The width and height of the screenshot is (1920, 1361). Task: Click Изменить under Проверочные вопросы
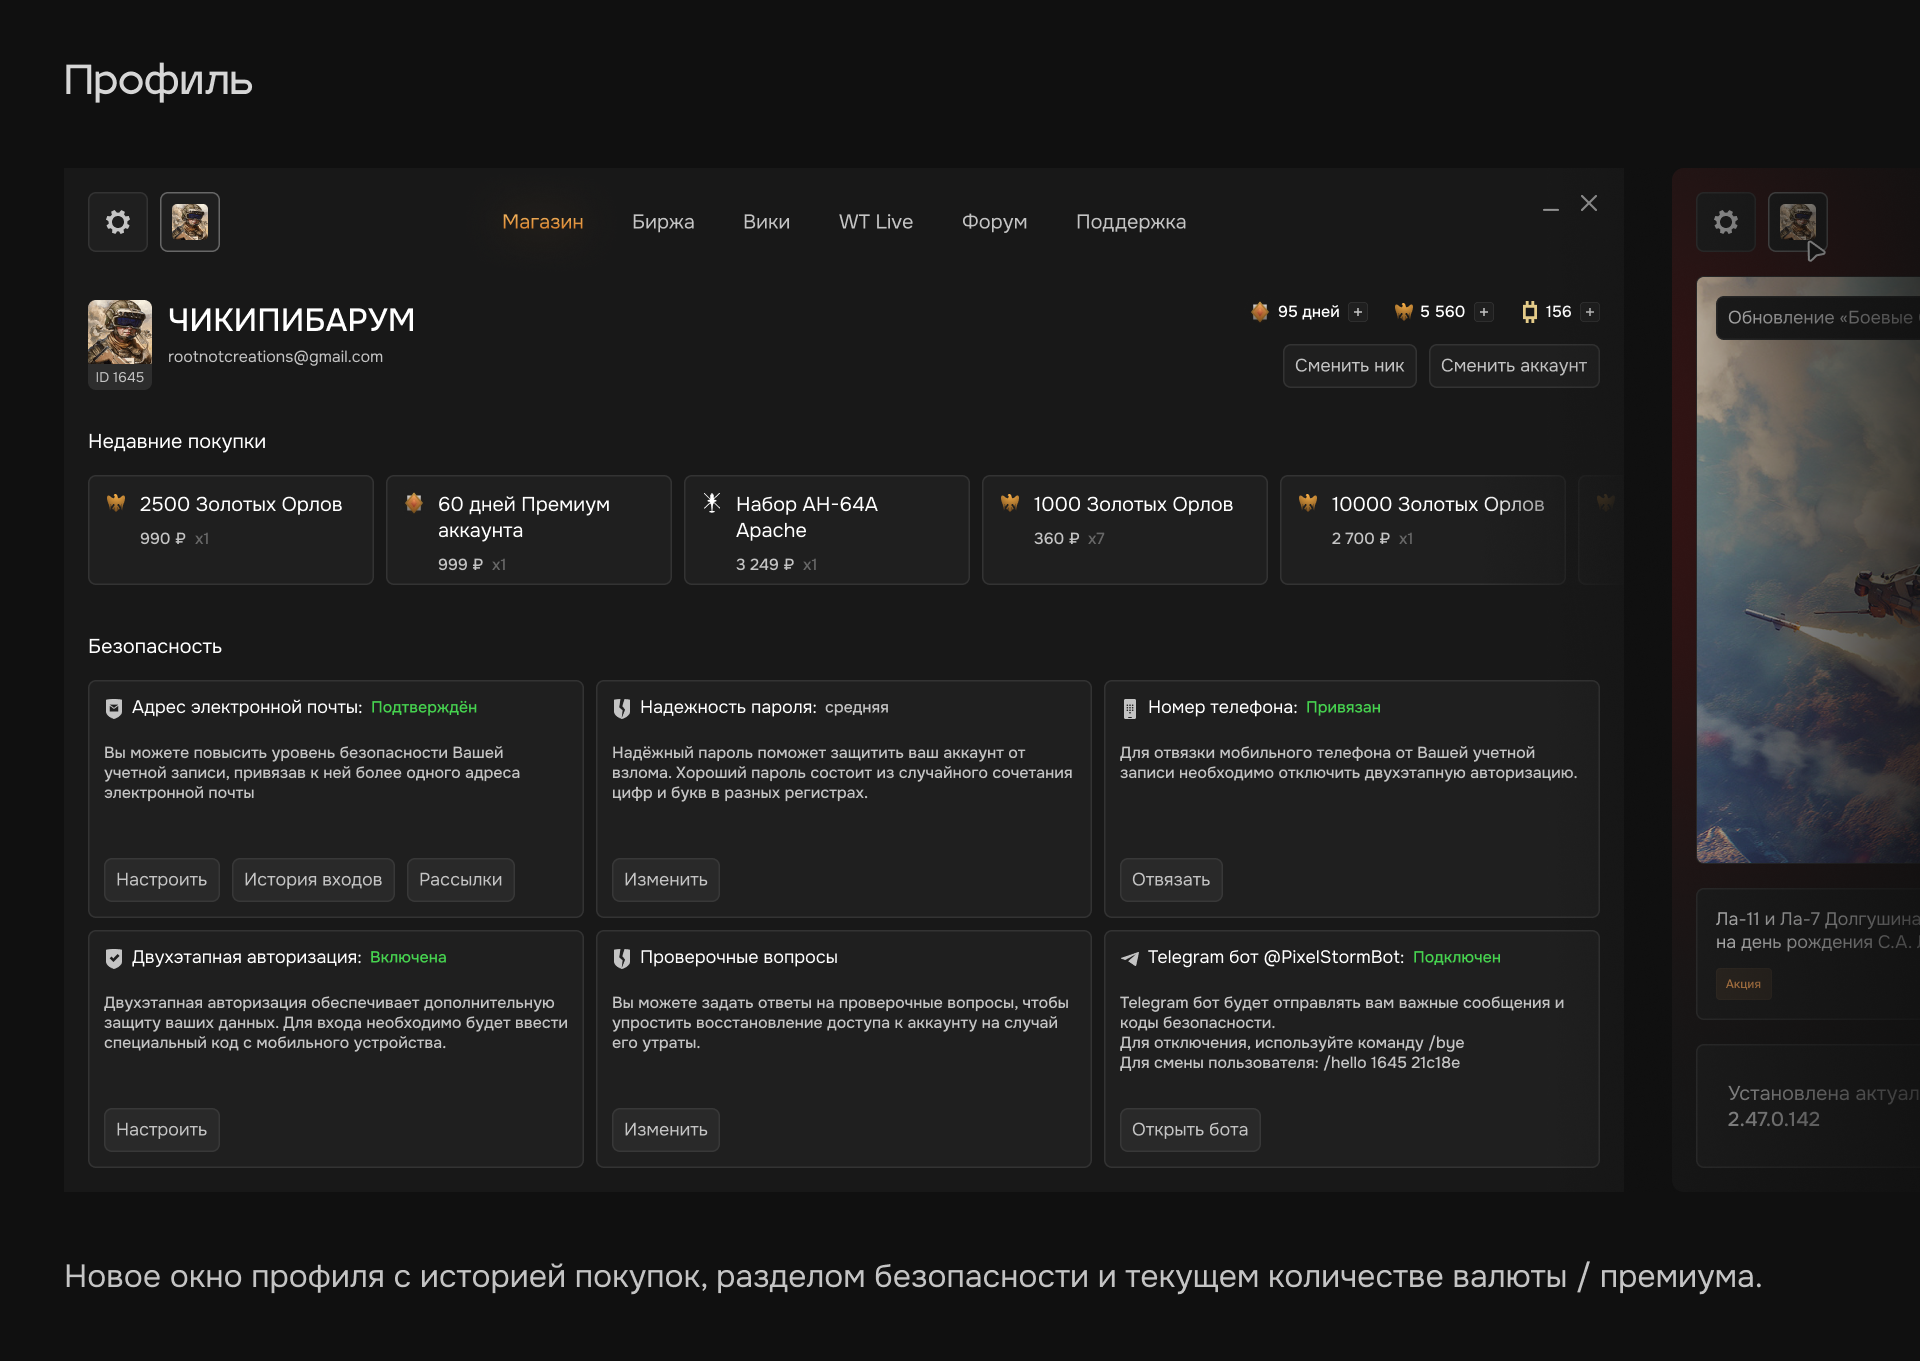pyautogui.click(x=665, y=1130)
